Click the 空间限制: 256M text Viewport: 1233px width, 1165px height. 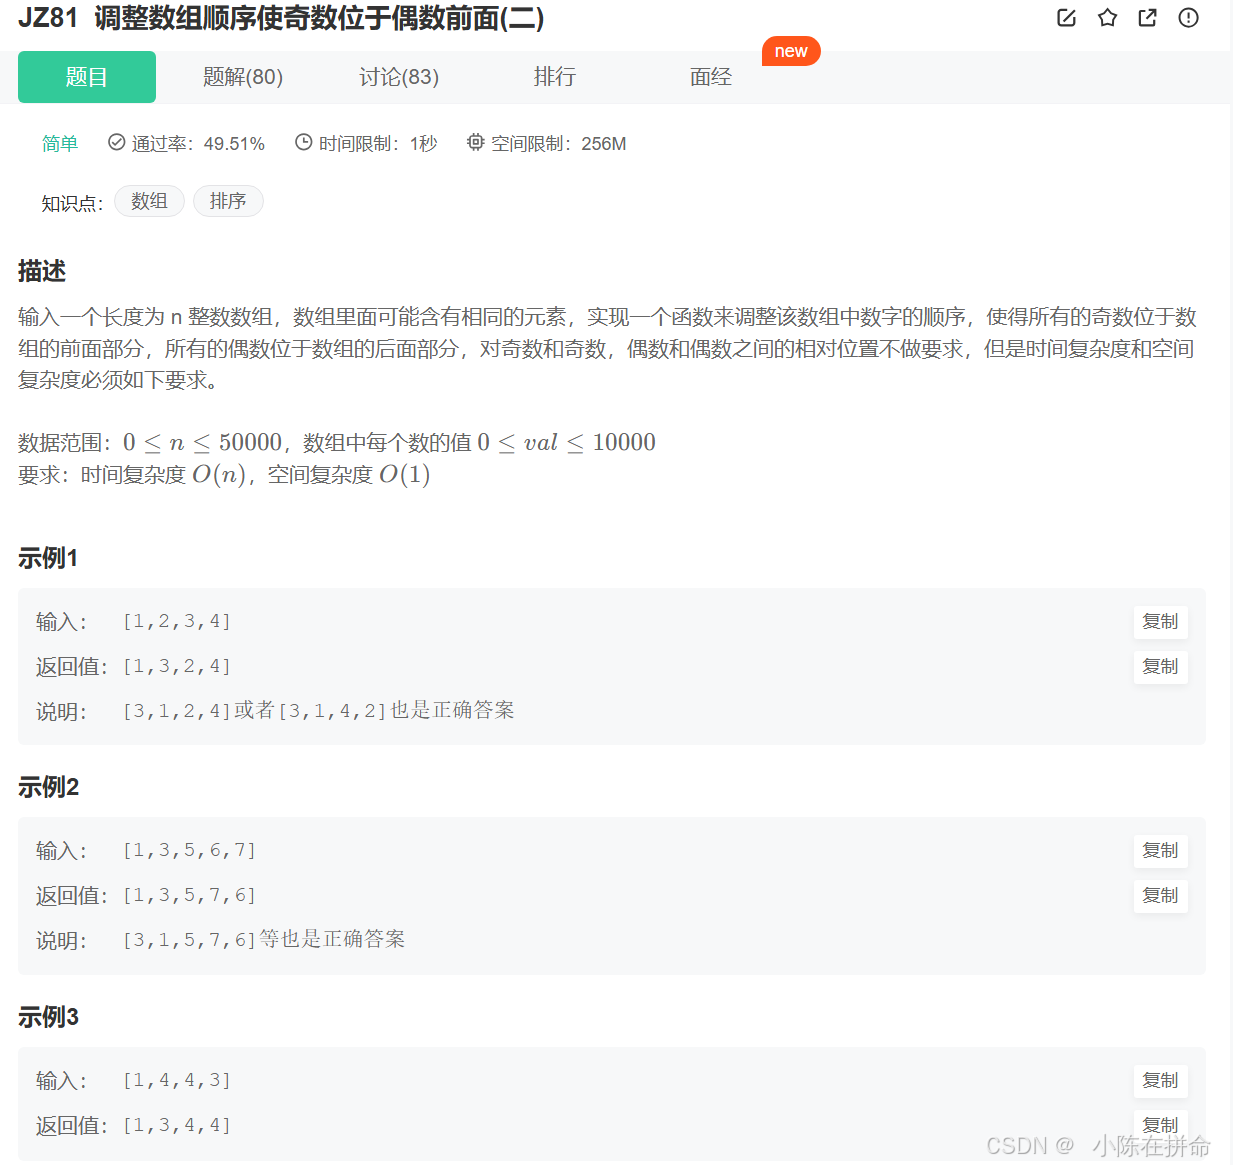click(558, 144)
